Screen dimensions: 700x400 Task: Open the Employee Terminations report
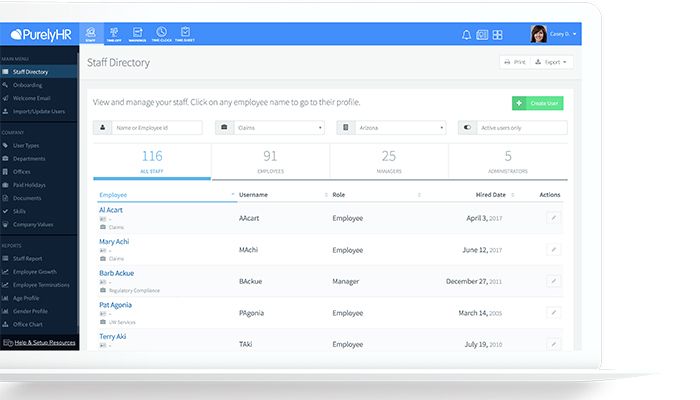pyautogui.click(x=39, y=285)
